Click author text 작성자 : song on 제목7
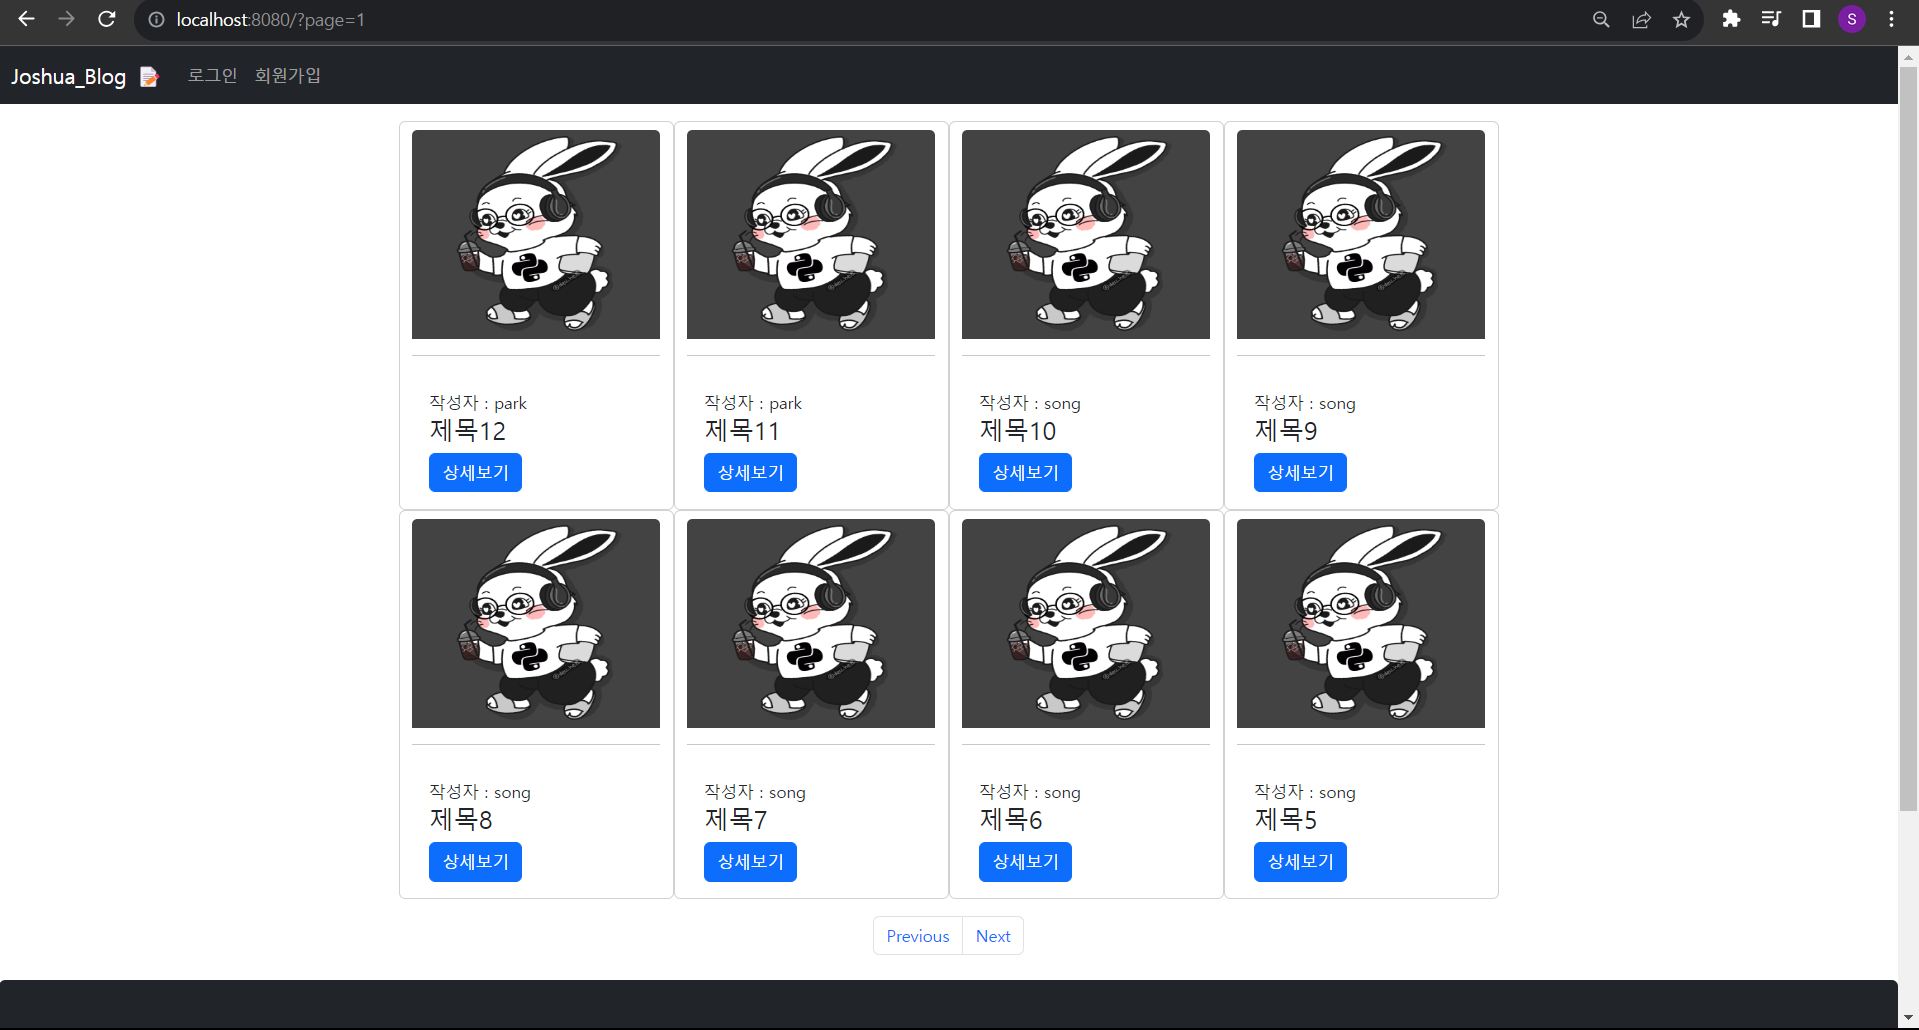The image size is (1919, 1030). tap(755, 792)
